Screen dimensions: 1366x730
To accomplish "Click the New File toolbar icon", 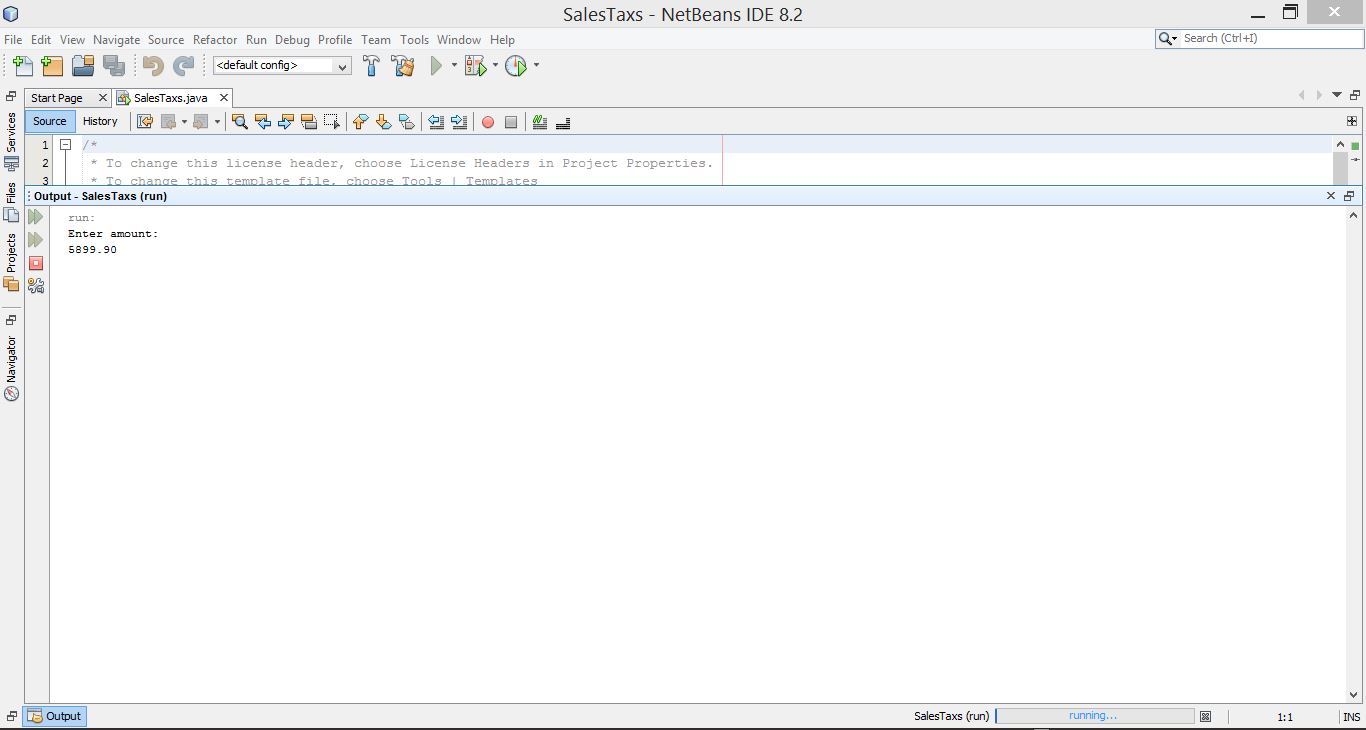I will (x=22, y=66).
